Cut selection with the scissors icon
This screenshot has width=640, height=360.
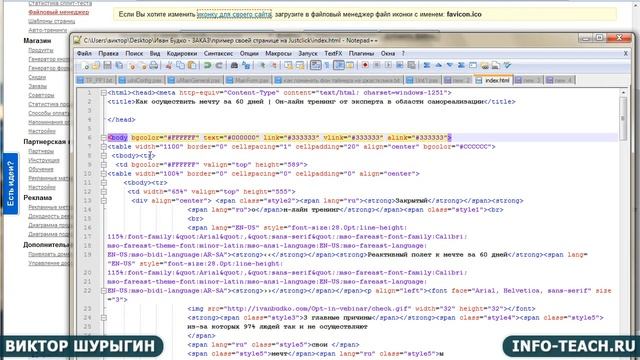[168, 65]
